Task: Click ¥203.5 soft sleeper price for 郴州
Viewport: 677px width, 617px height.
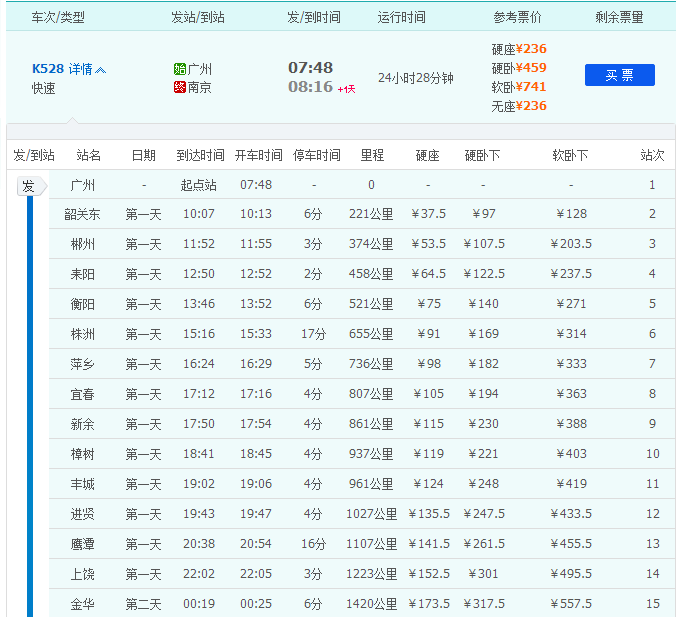Action: tap(571, 244)
